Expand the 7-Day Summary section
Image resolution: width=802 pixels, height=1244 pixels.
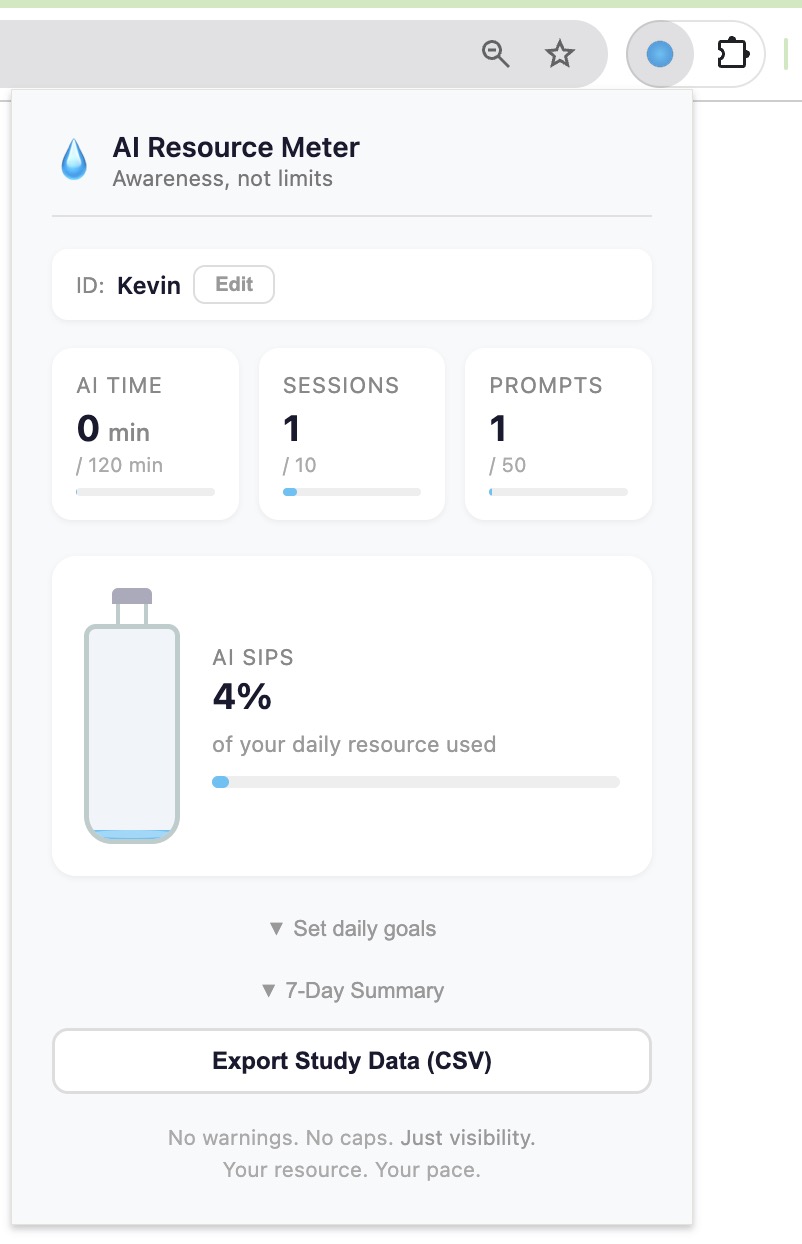pos(352,991)
